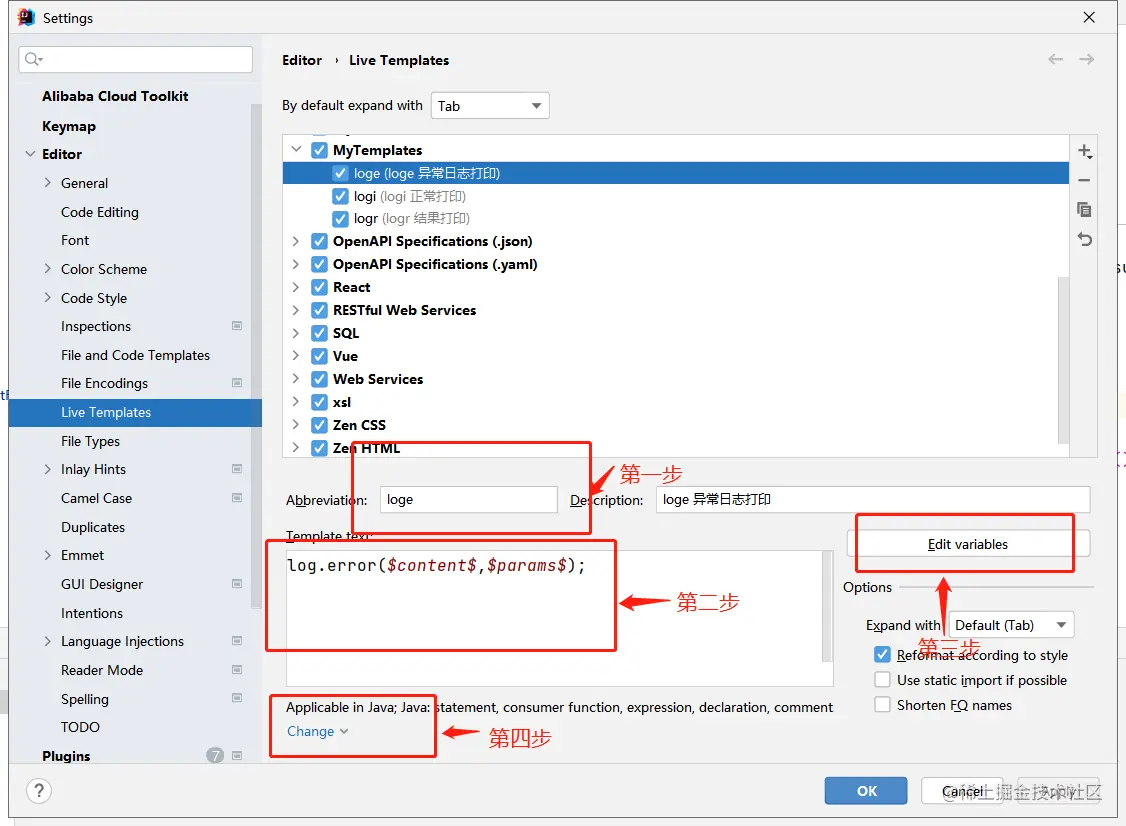Image resolution: width=1126 pixels, height=826 pixels.
Task: Click the Plugins update count badge
Action: pos(215,756)
